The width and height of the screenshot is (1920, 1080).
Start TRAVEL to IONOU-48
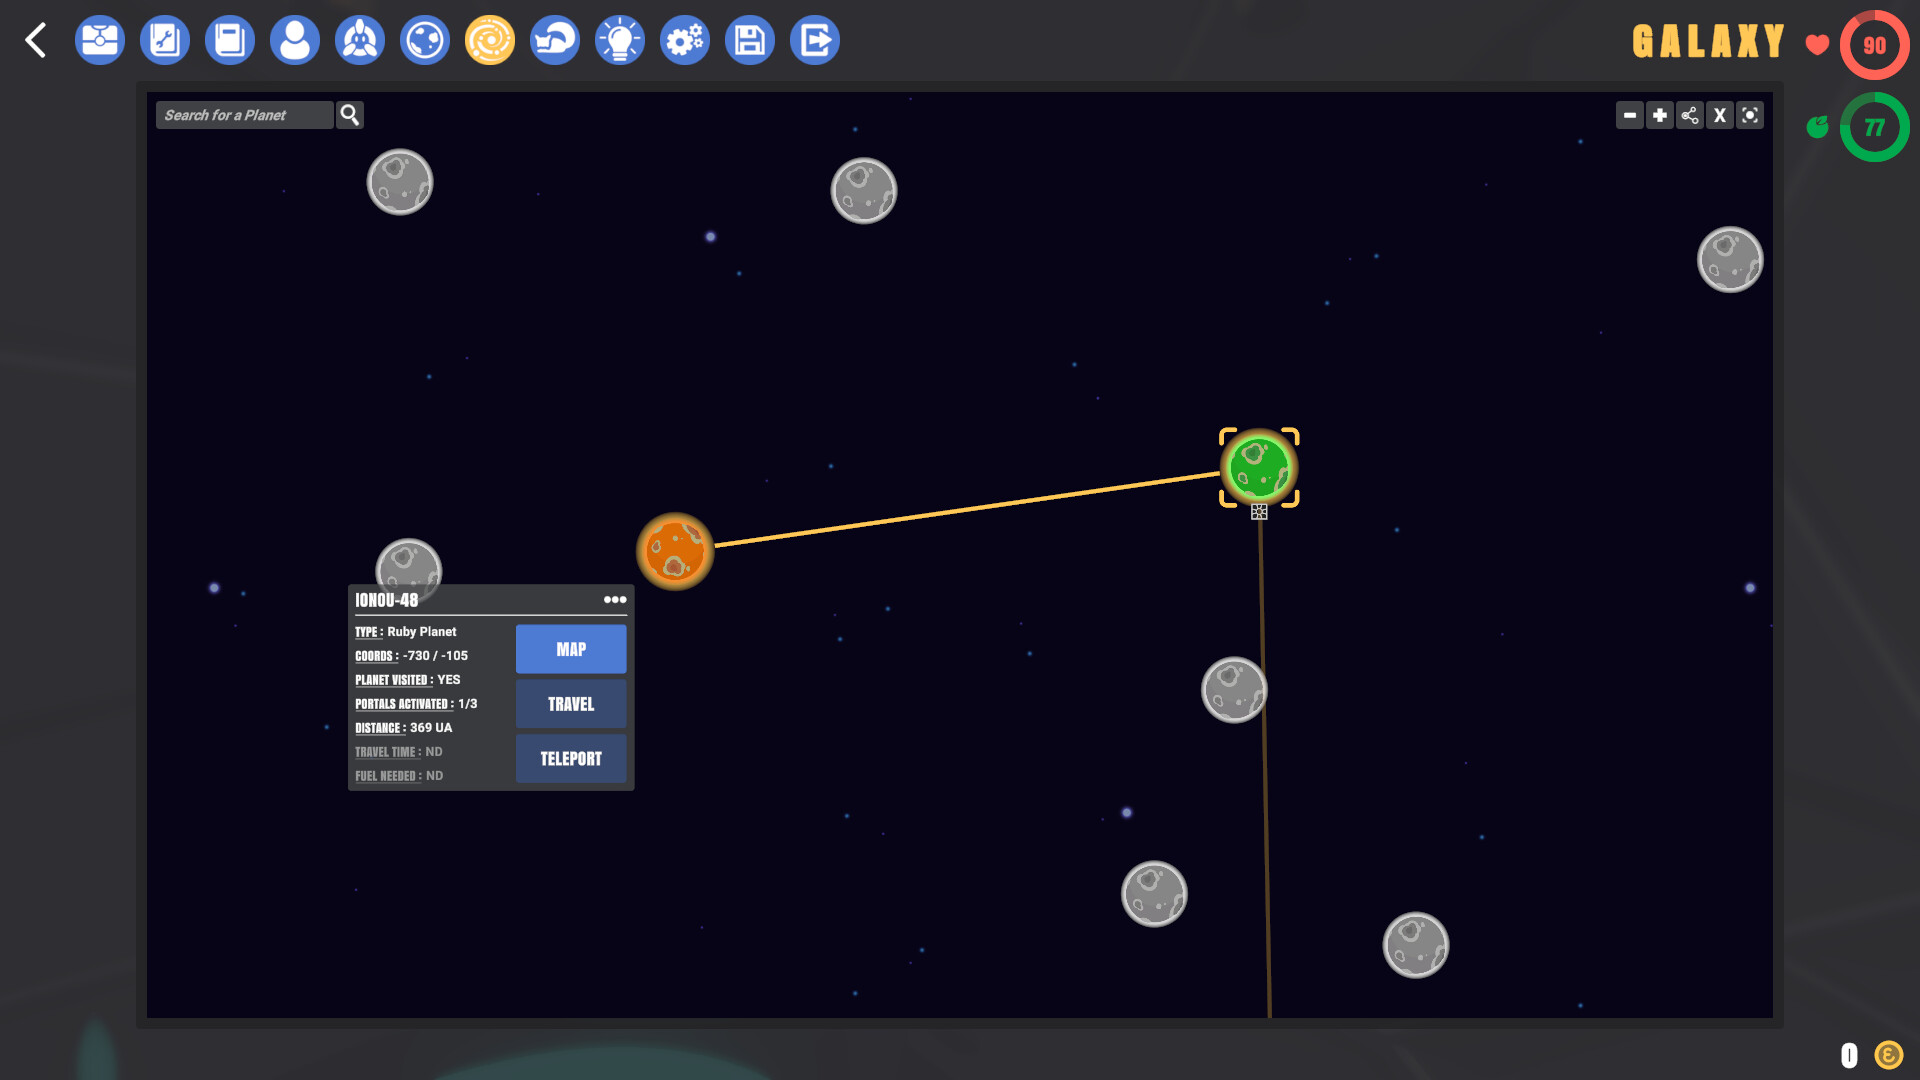click(570, 703)
